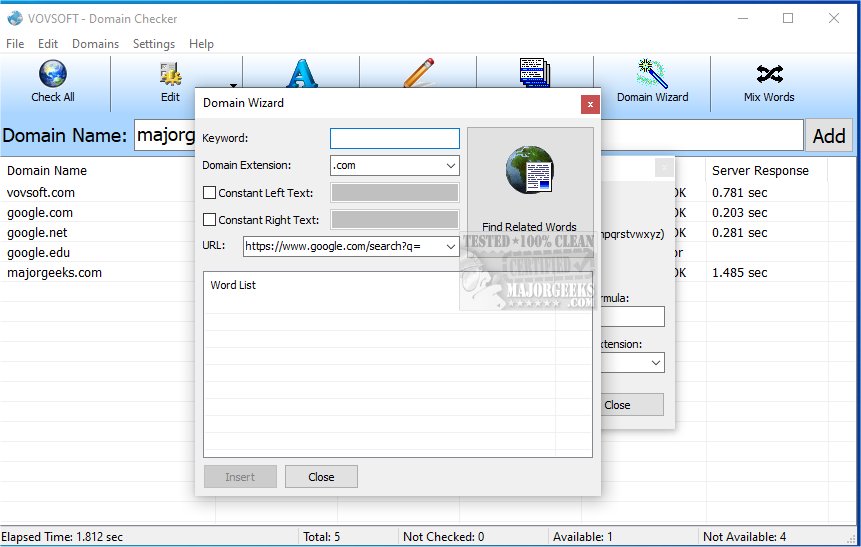The height and width of the screenshot is (547, 861).
Task: Click the stacked documents toolbar icon
Action: coord(535,72)
